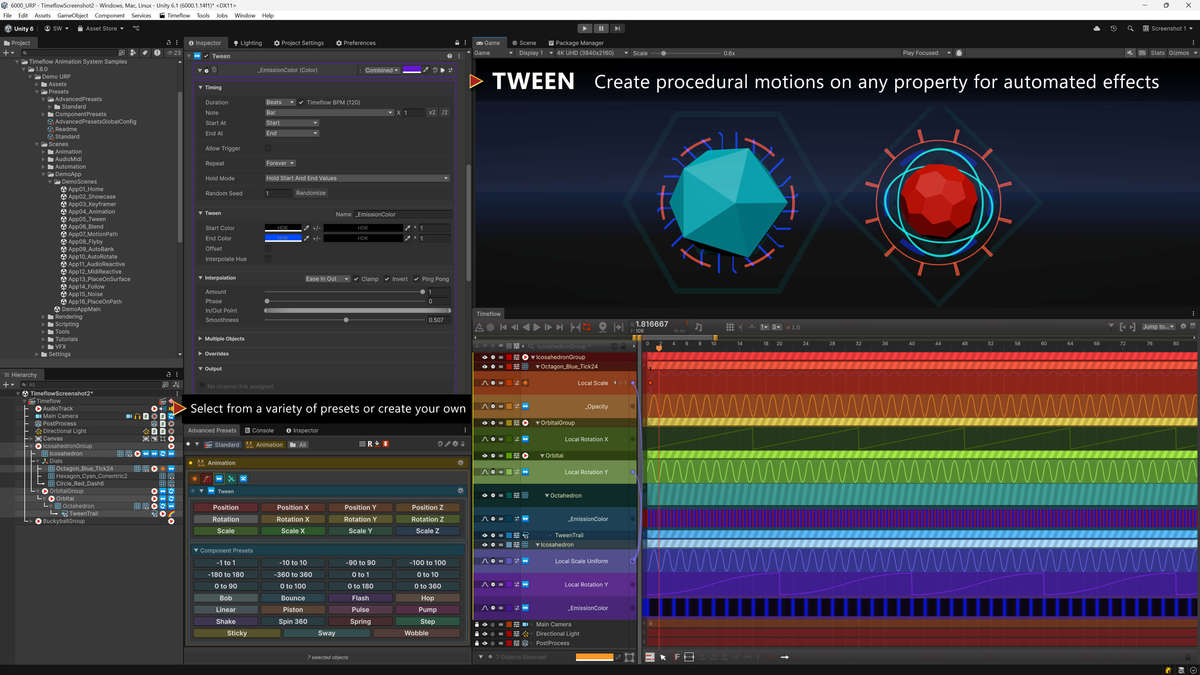Click the location marker icon in Timeflow toolbar

coord(602,327)
